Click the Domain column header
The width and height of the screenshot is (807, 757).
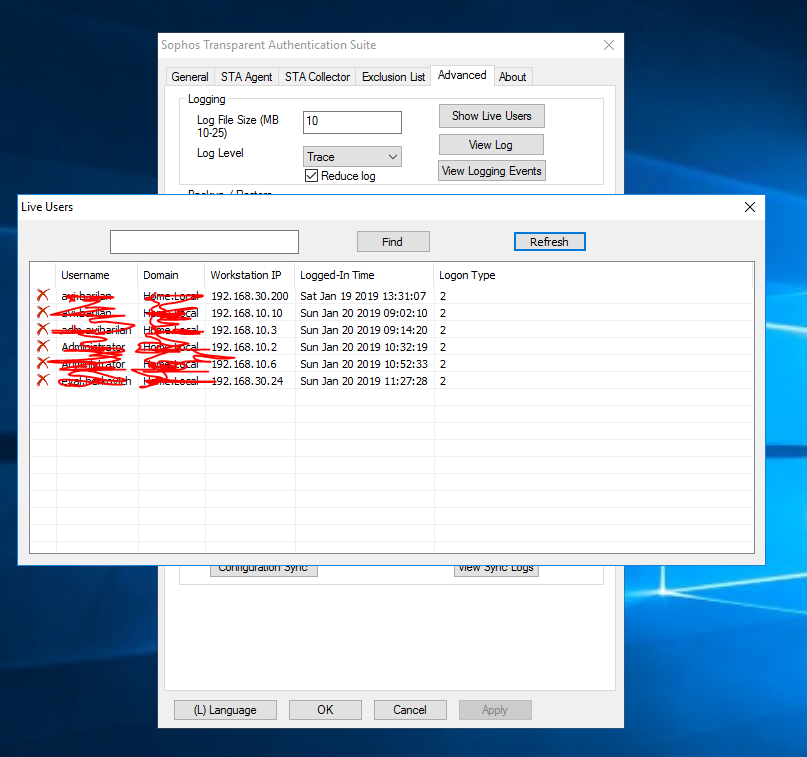coord(171,275)
